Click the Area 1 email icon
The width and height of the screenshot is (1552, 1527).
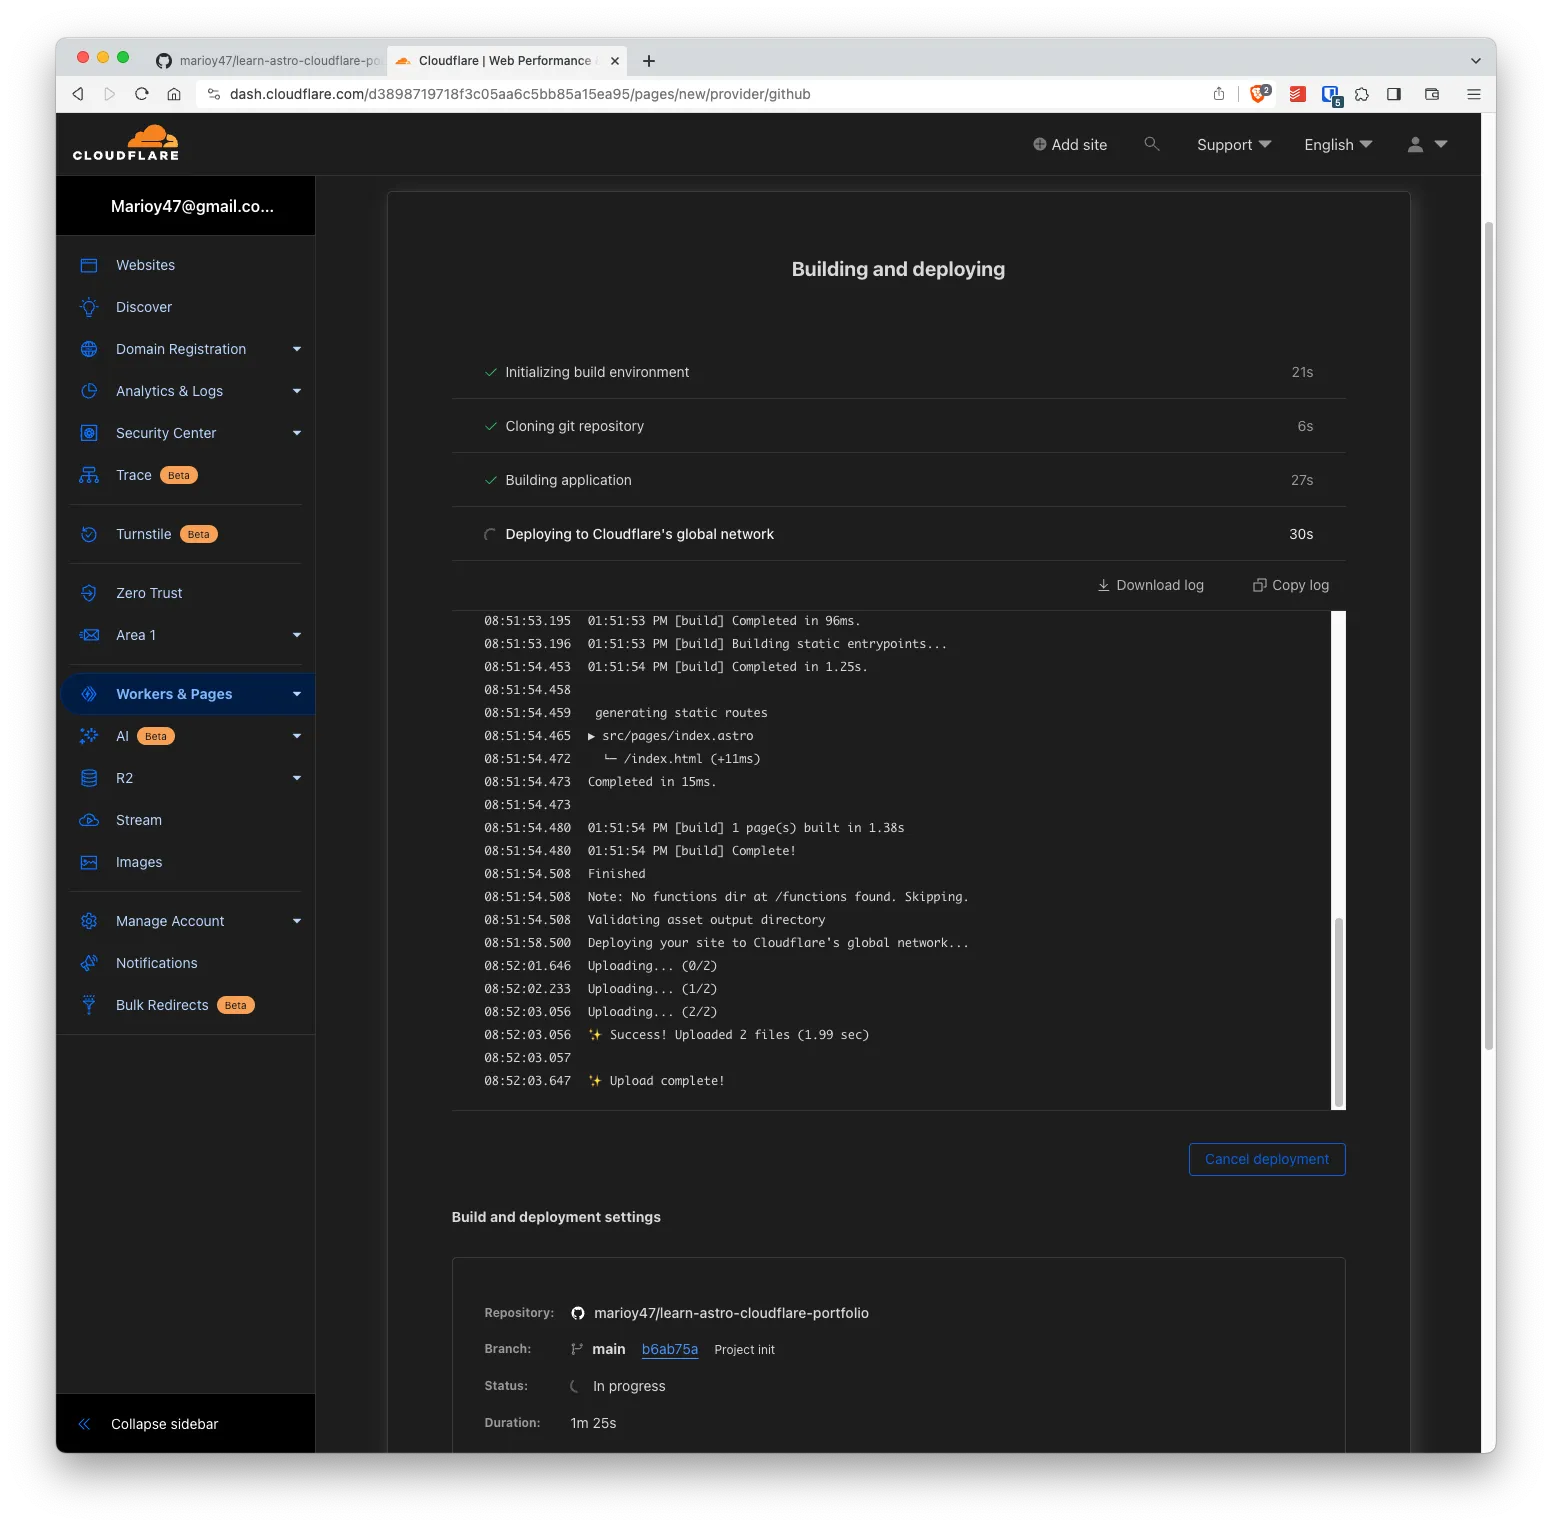[89, 635]
